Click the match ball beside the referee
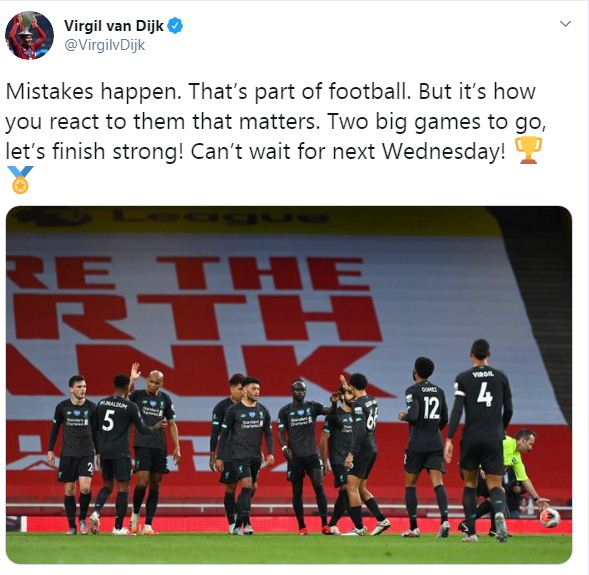The width and height of the screenshot is (589, 575). pos(550,518)
